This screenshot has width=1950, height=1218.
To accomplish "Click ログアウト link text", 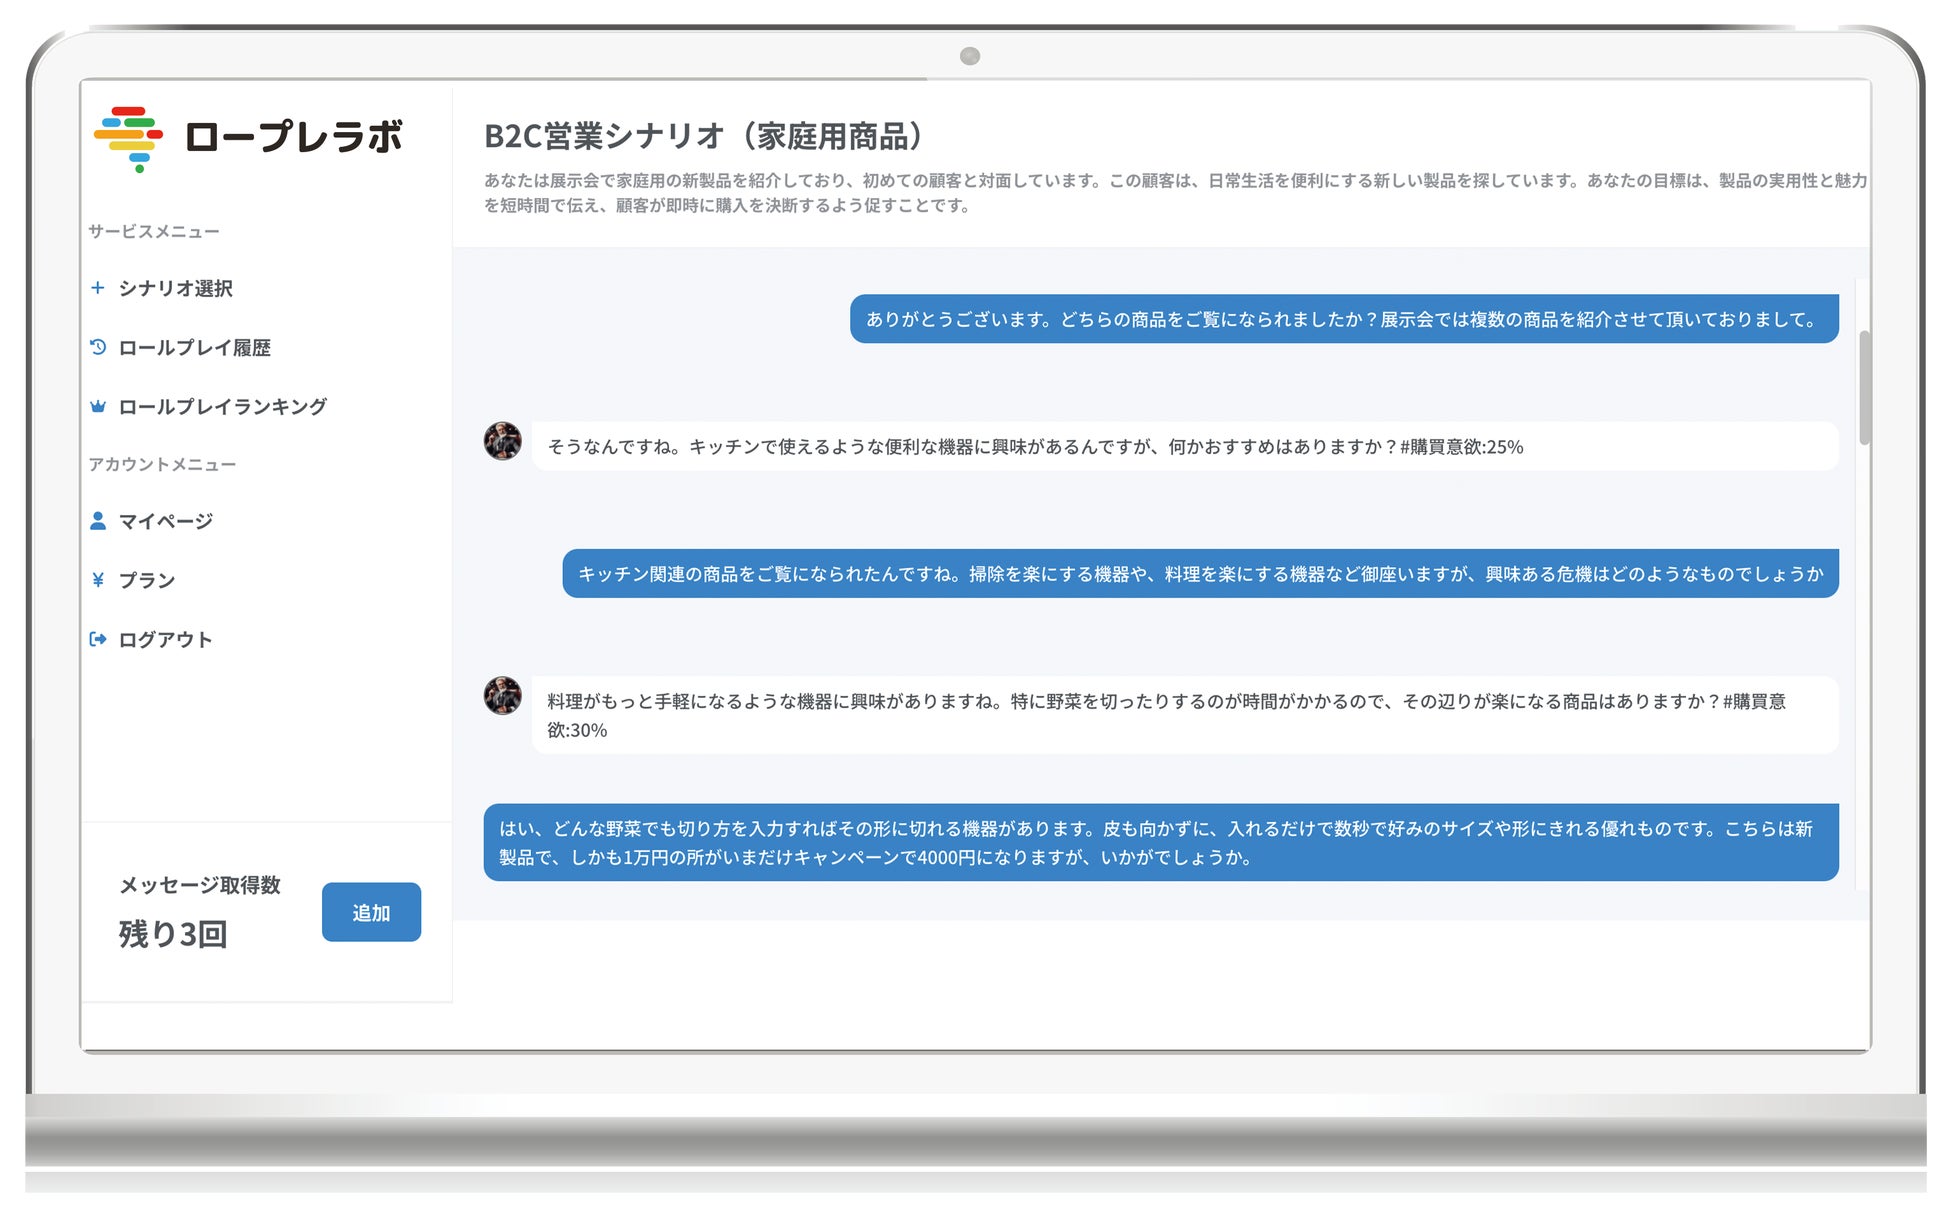I will [x=165, y=639].
